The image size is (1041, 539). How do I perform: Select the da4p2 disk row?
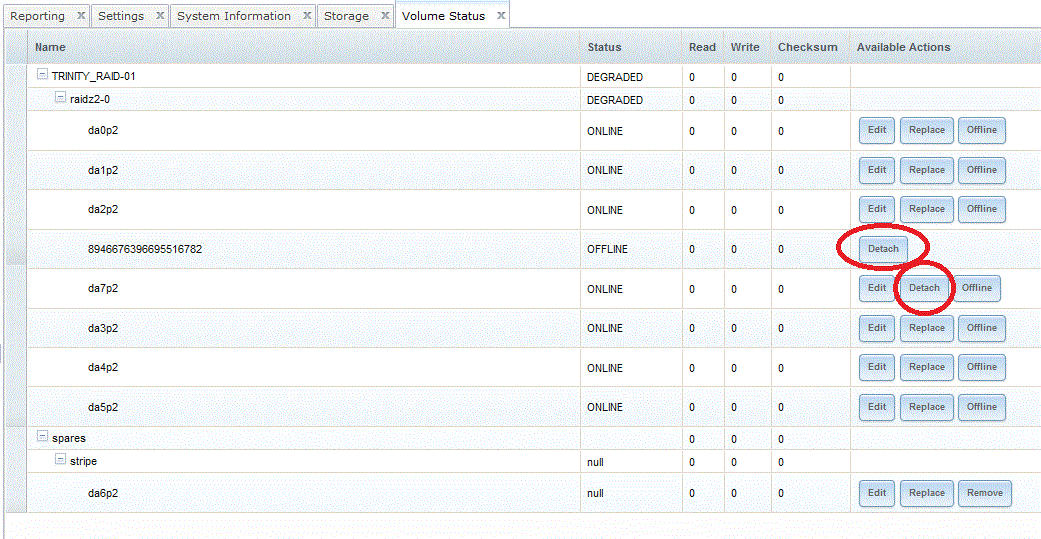coord(300,368)
